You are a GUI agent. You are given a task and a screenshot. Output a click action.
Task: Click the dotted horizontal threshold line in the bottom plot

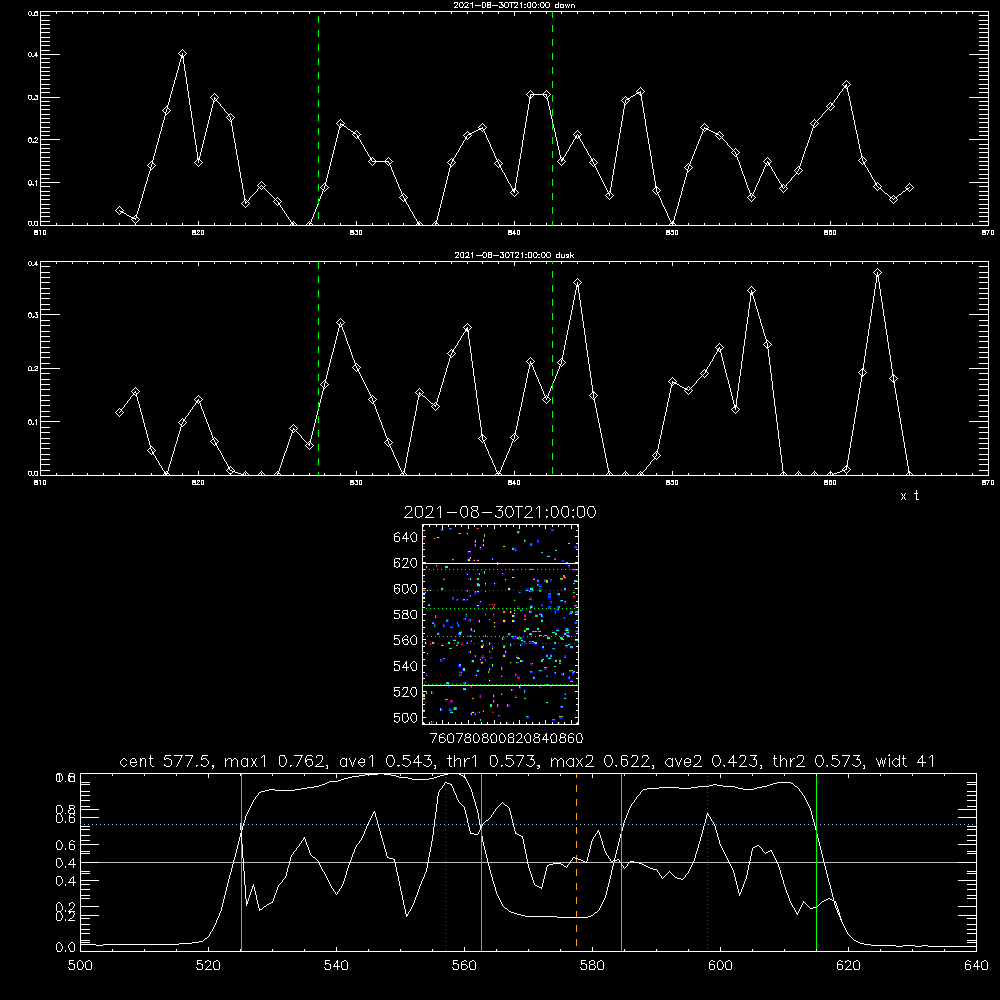pos(528,825)
